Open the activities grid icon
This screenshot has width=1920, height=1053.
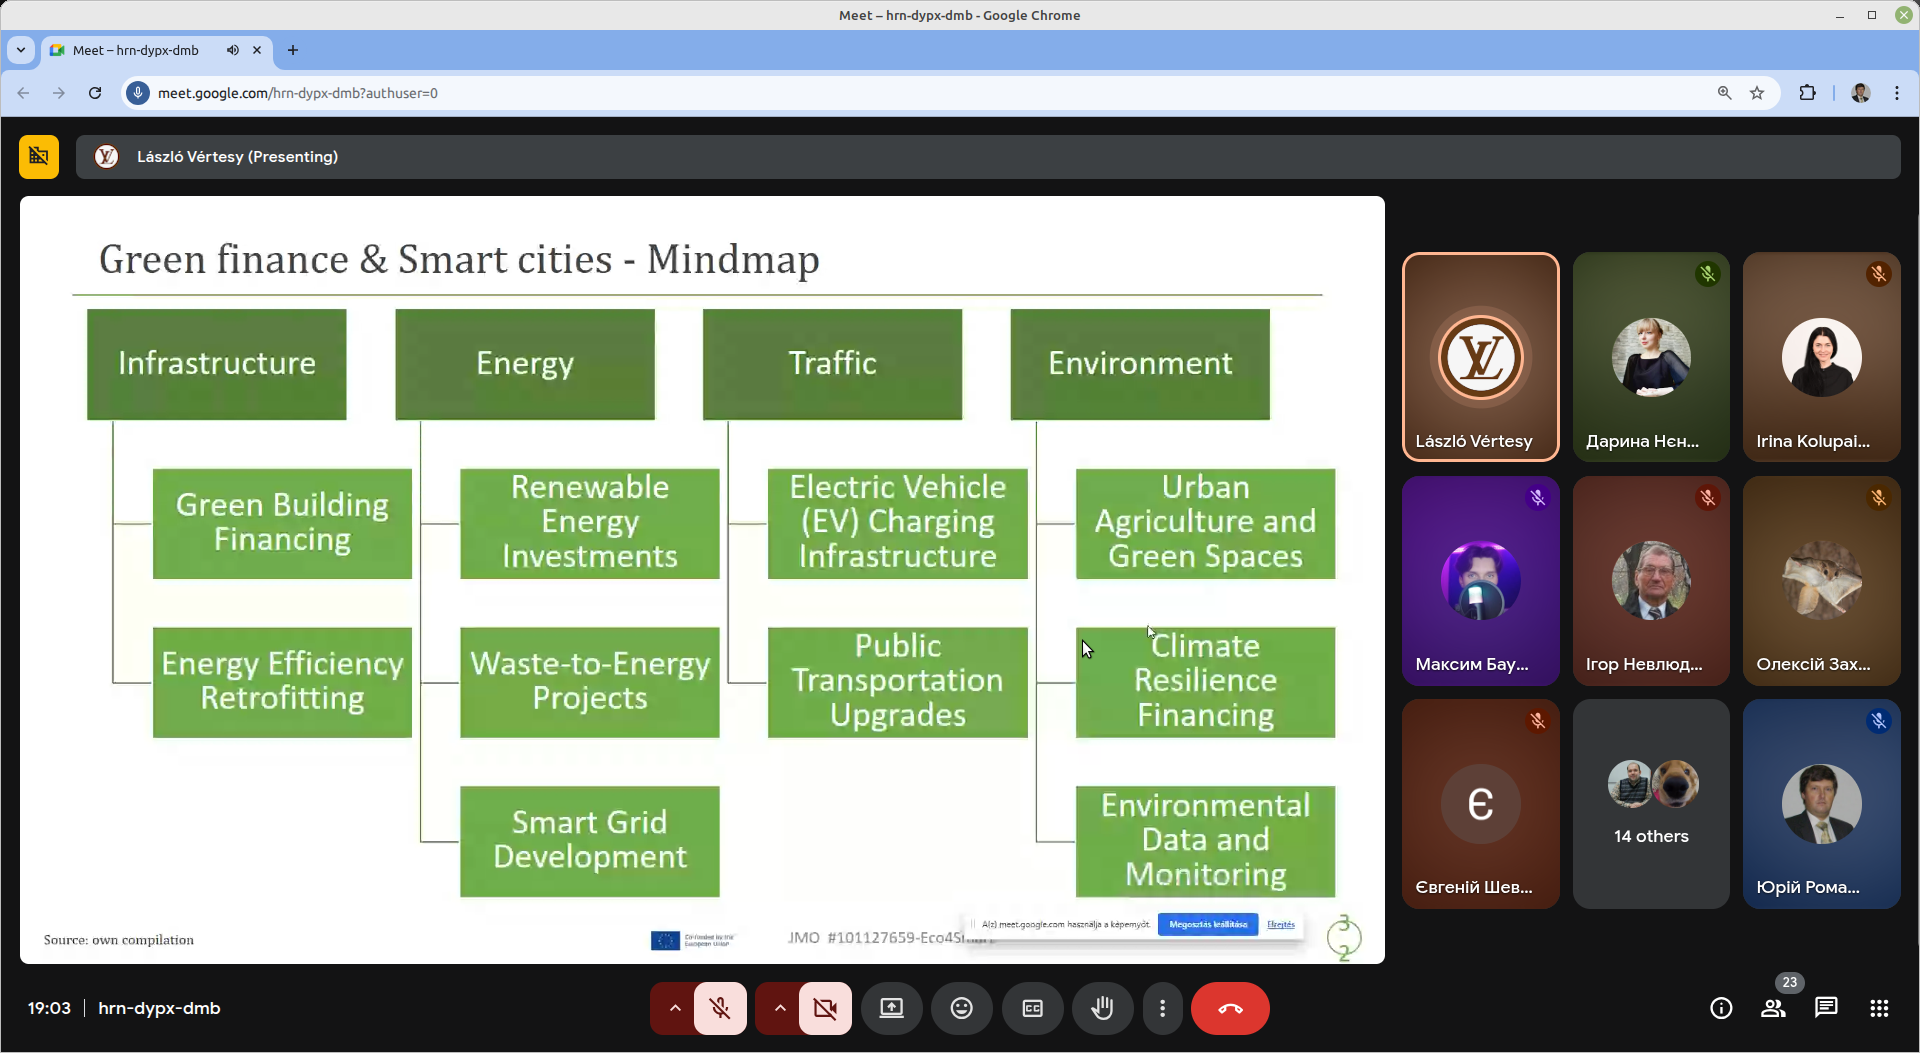point(1879,1008)
